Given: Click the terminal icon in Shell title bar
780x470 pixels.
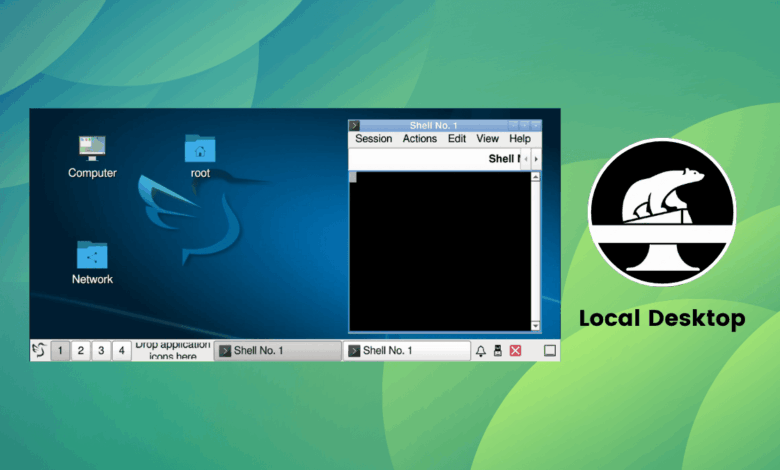Looking at the screenshot, I should (354, 125).
